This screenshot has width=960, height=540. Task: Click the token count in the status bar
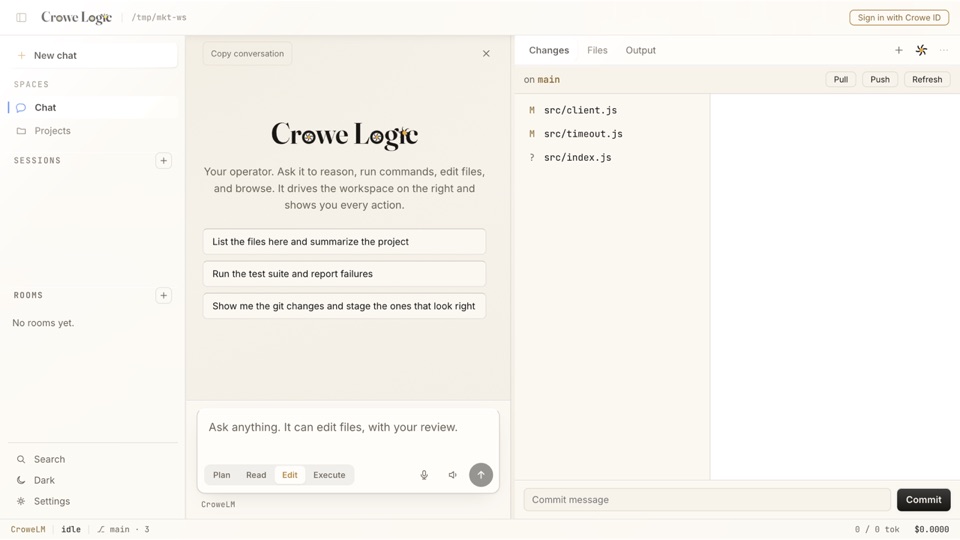click(877, 530)
